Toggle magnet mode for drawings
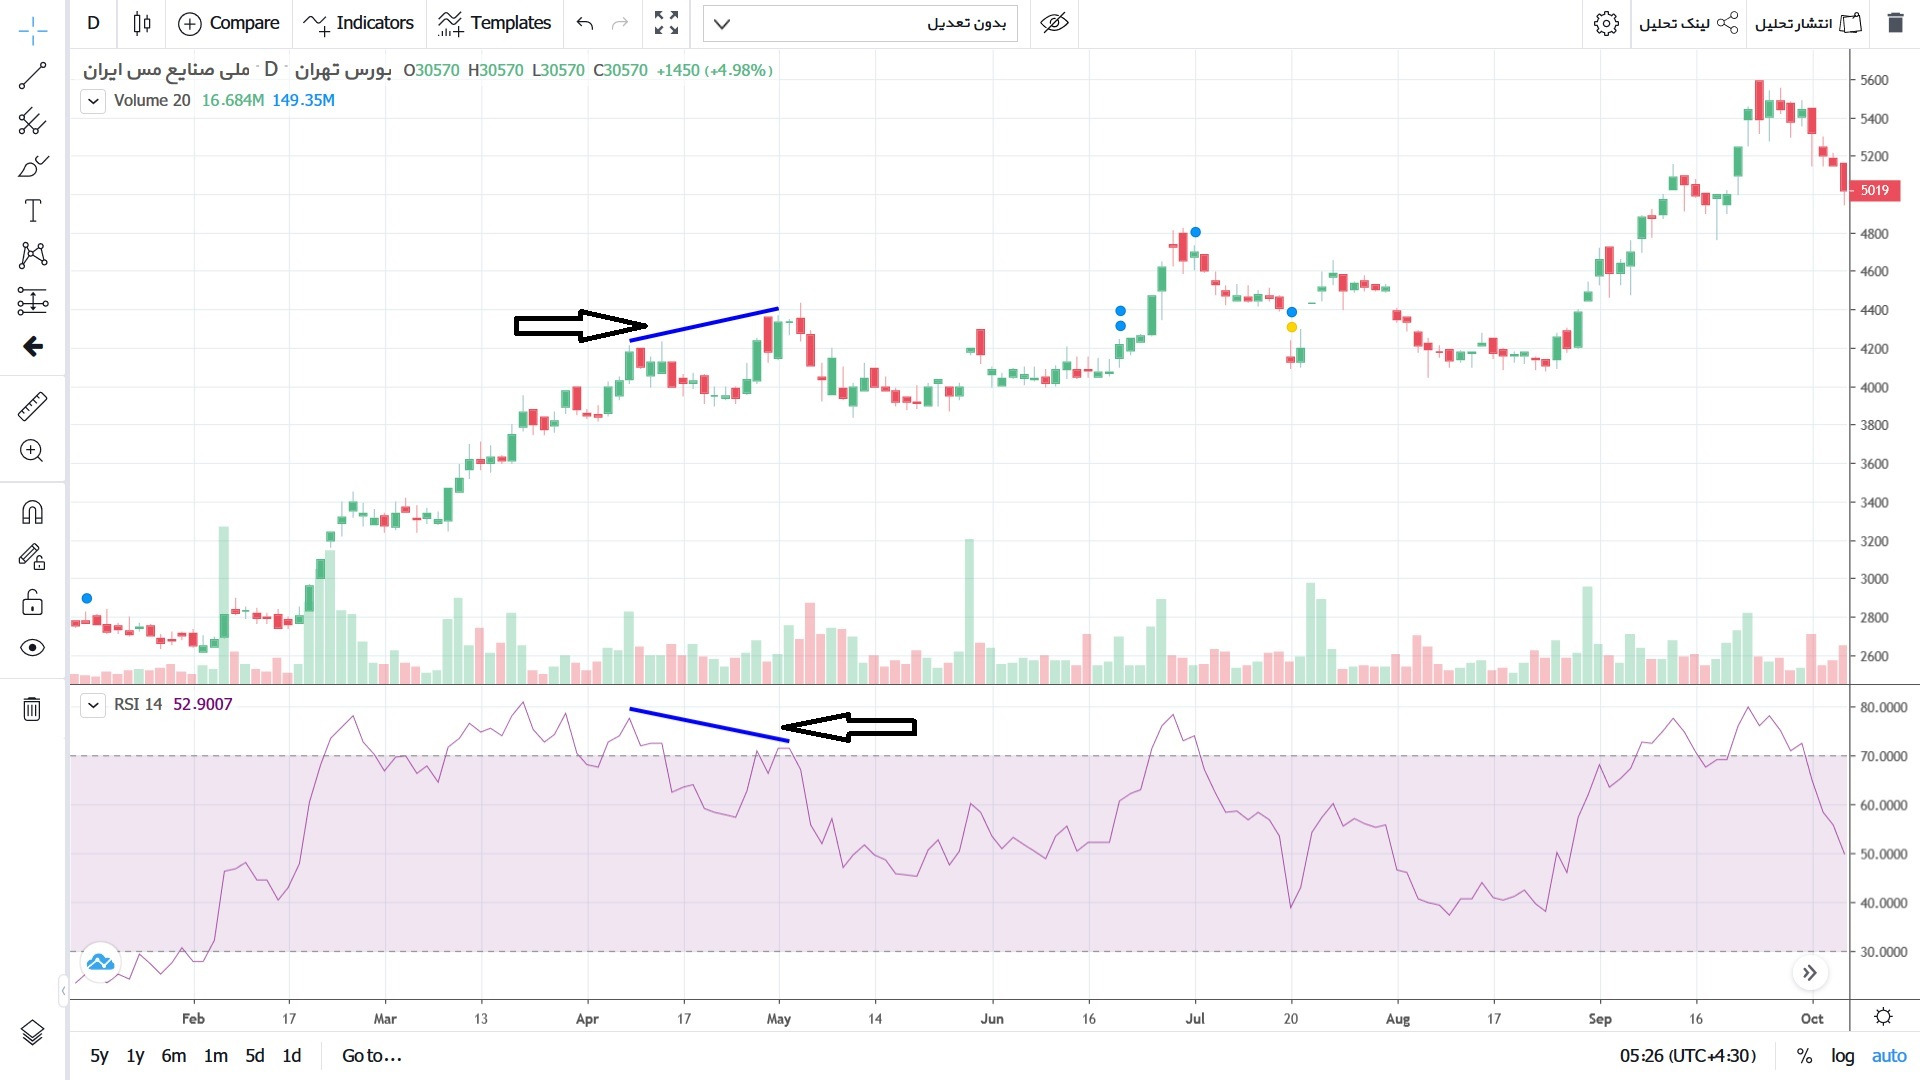This screenshot has width=1920, height=1080. [32, 512]
